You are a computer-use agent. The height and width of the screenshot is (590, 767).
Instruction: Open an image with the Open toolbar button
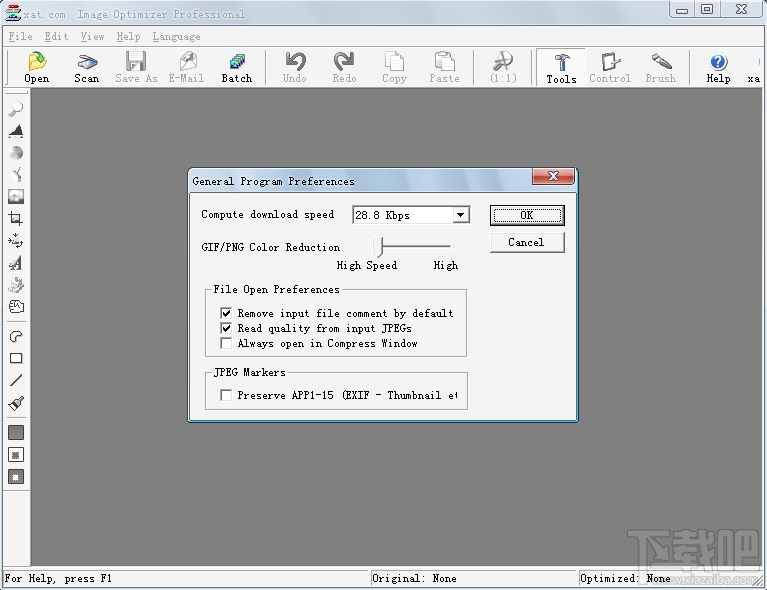coord(37,68)
